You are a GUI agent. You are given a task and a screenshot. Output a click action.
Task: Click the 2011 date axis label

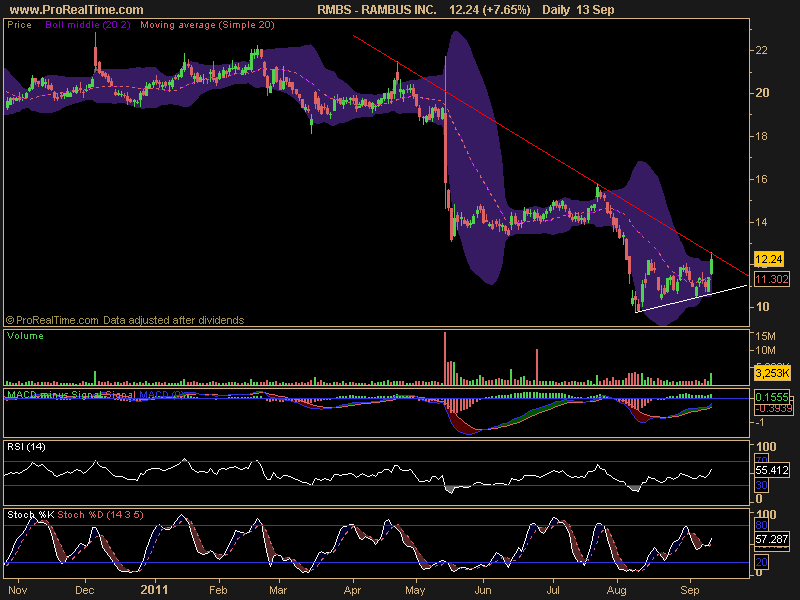154,590
